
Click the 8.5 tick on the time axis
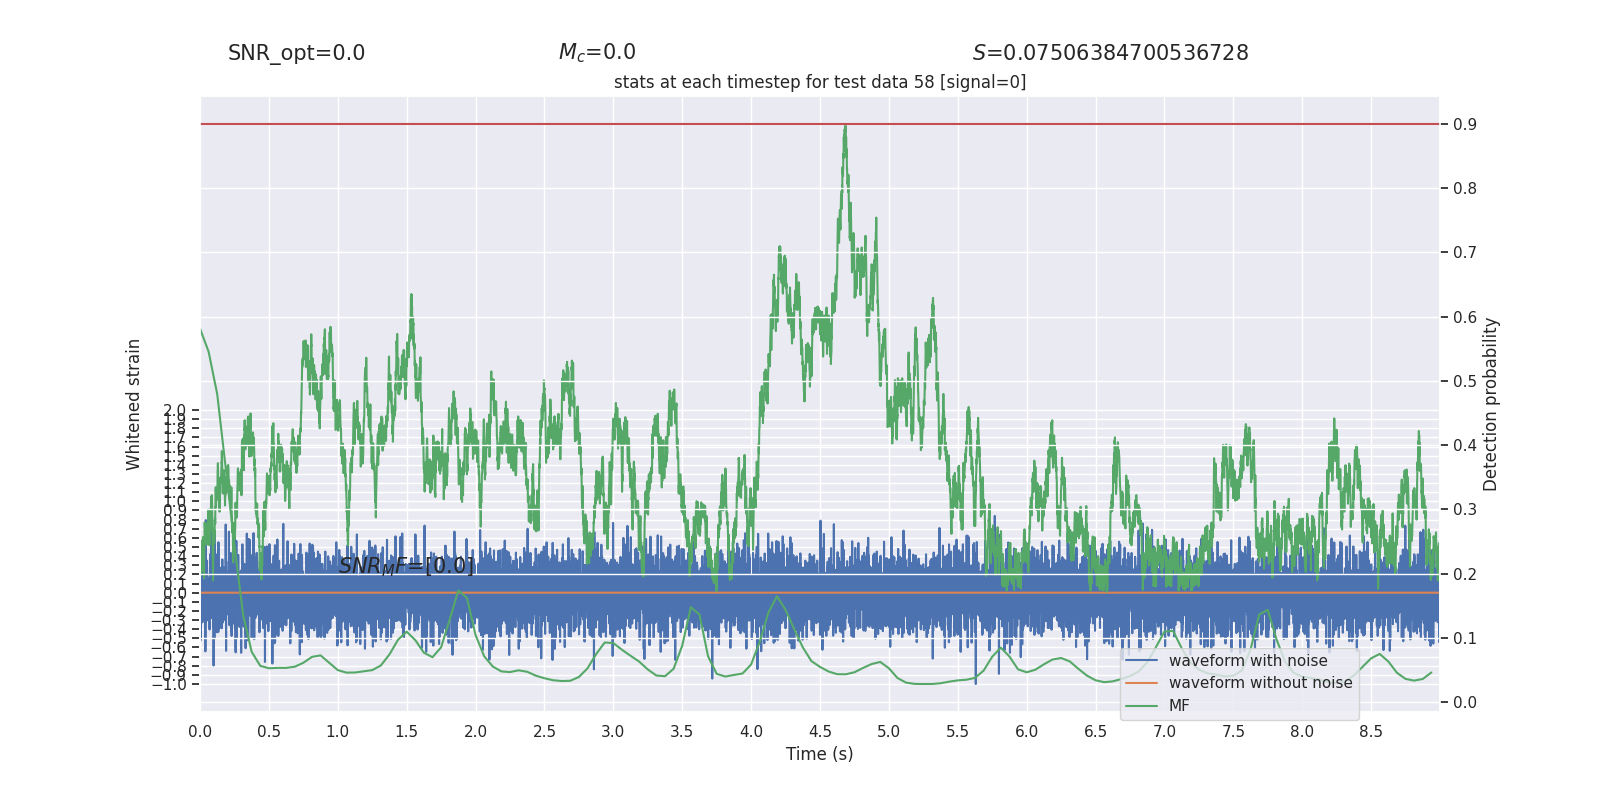[x=1371, y=732]
